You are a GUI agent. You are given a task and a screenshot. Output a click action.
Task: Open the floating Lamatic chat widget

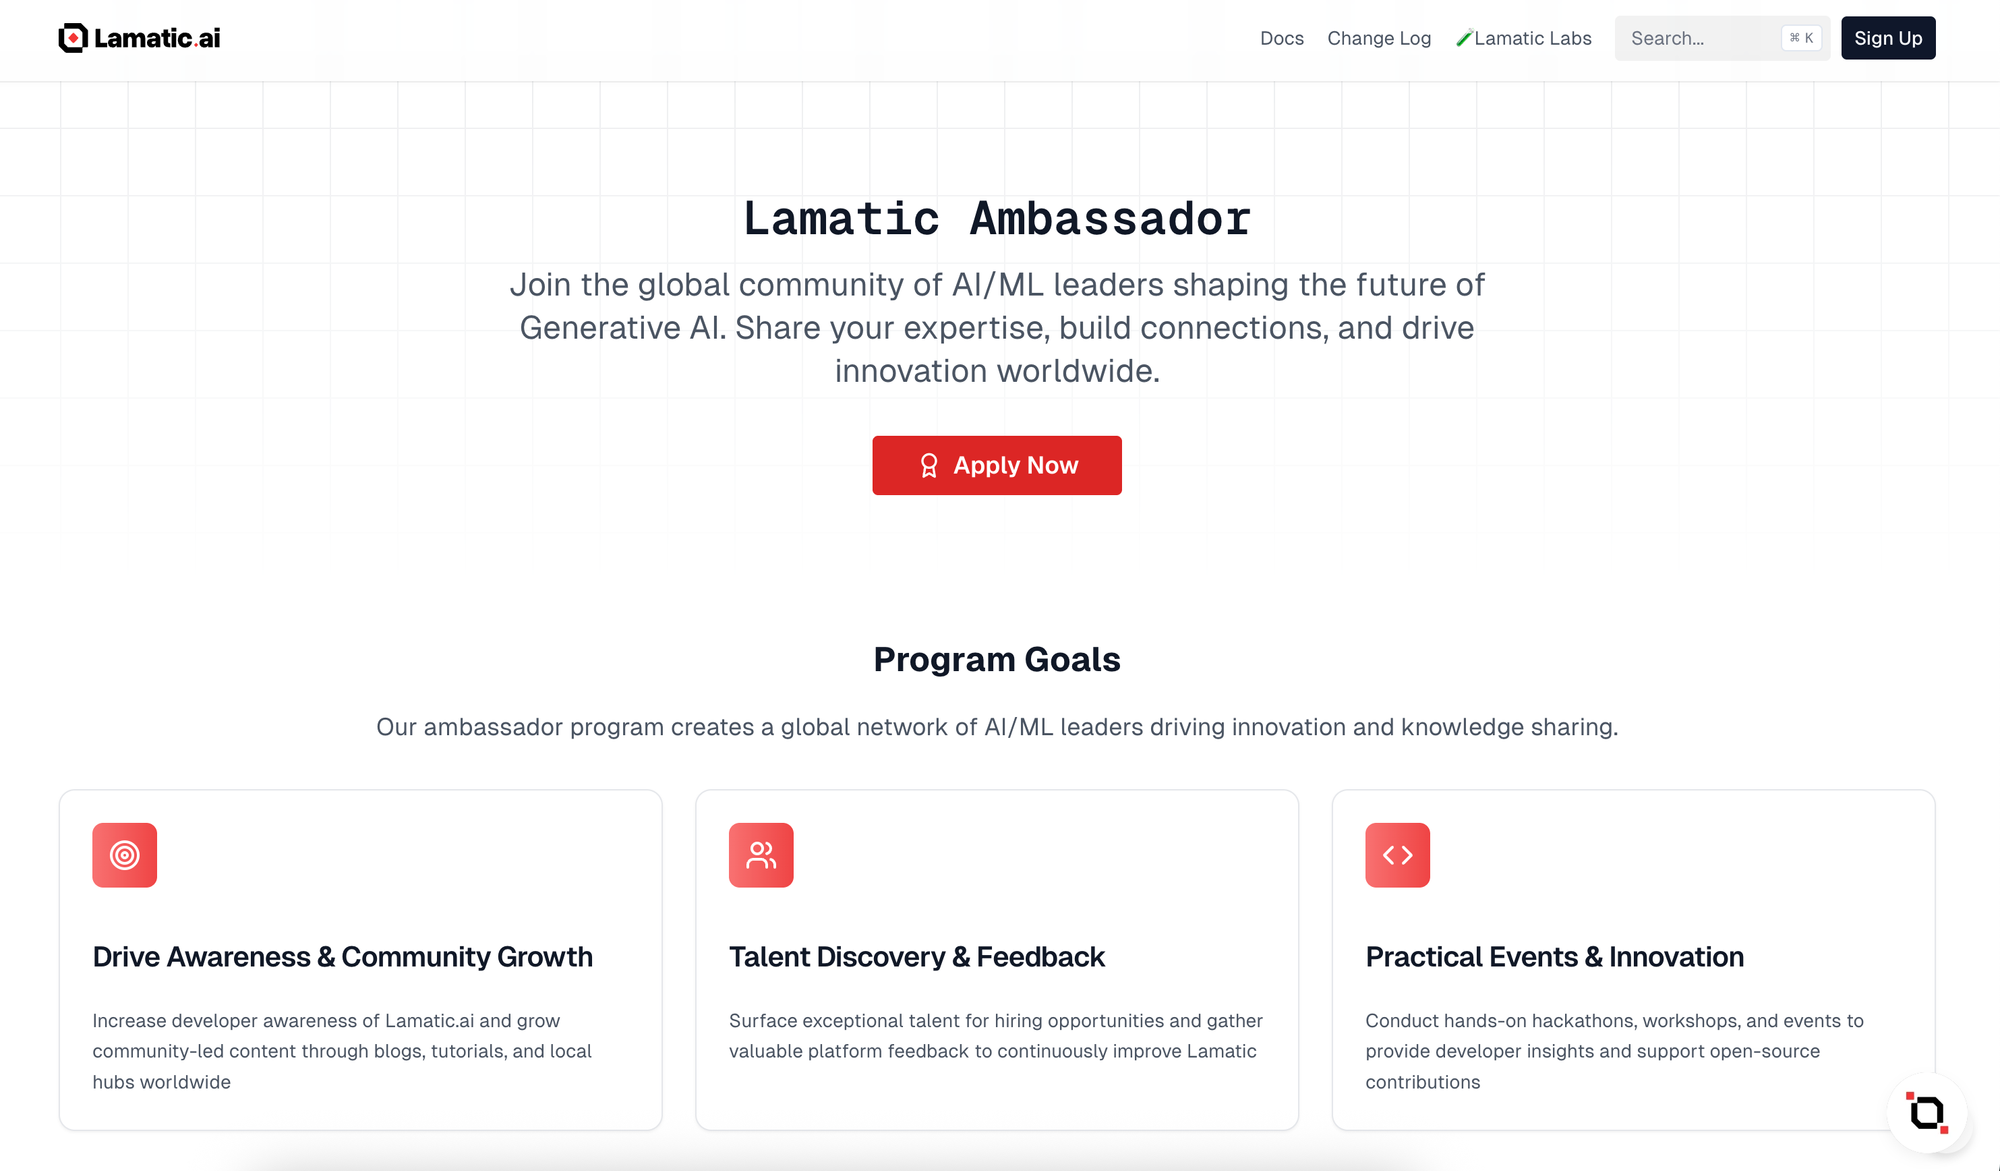pyautogui.click(x=1927, y=1113)
